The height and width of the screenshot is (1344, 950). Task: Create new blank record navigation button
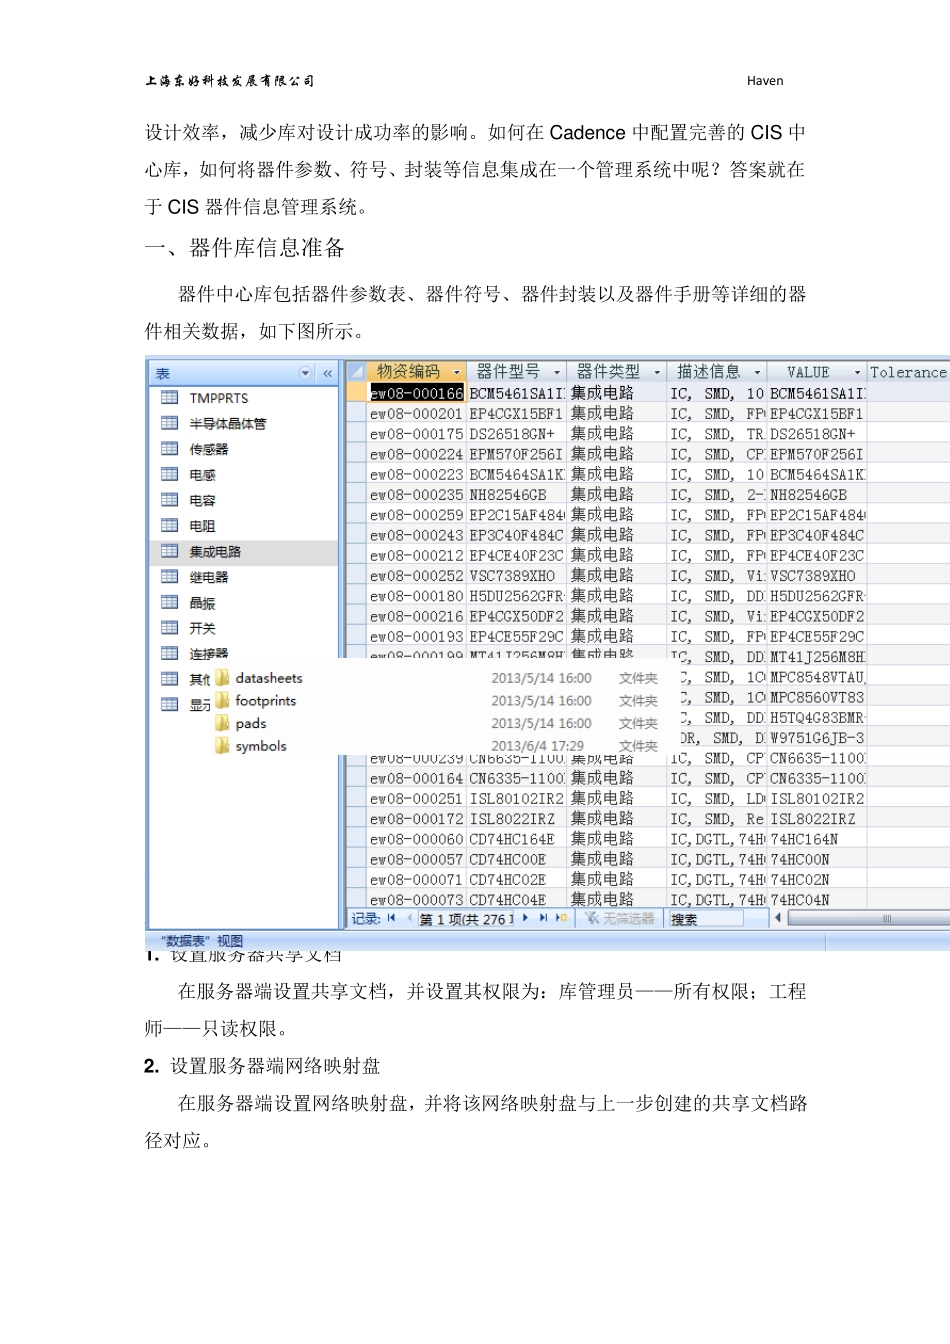[x=561, y=918]
